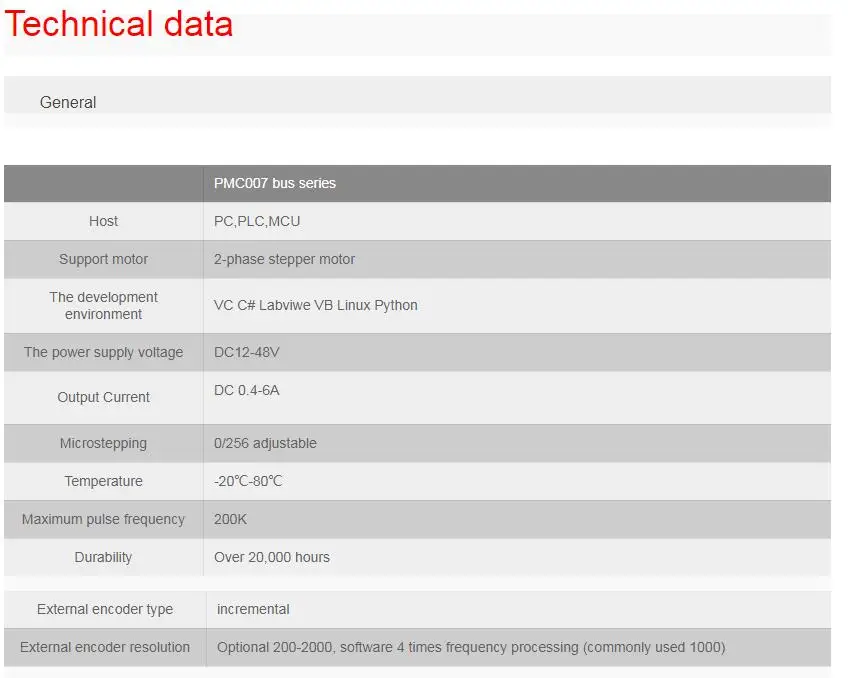Select the incremental encoder type value
This screenshot has width=848, height=678.
coord(253,609)
